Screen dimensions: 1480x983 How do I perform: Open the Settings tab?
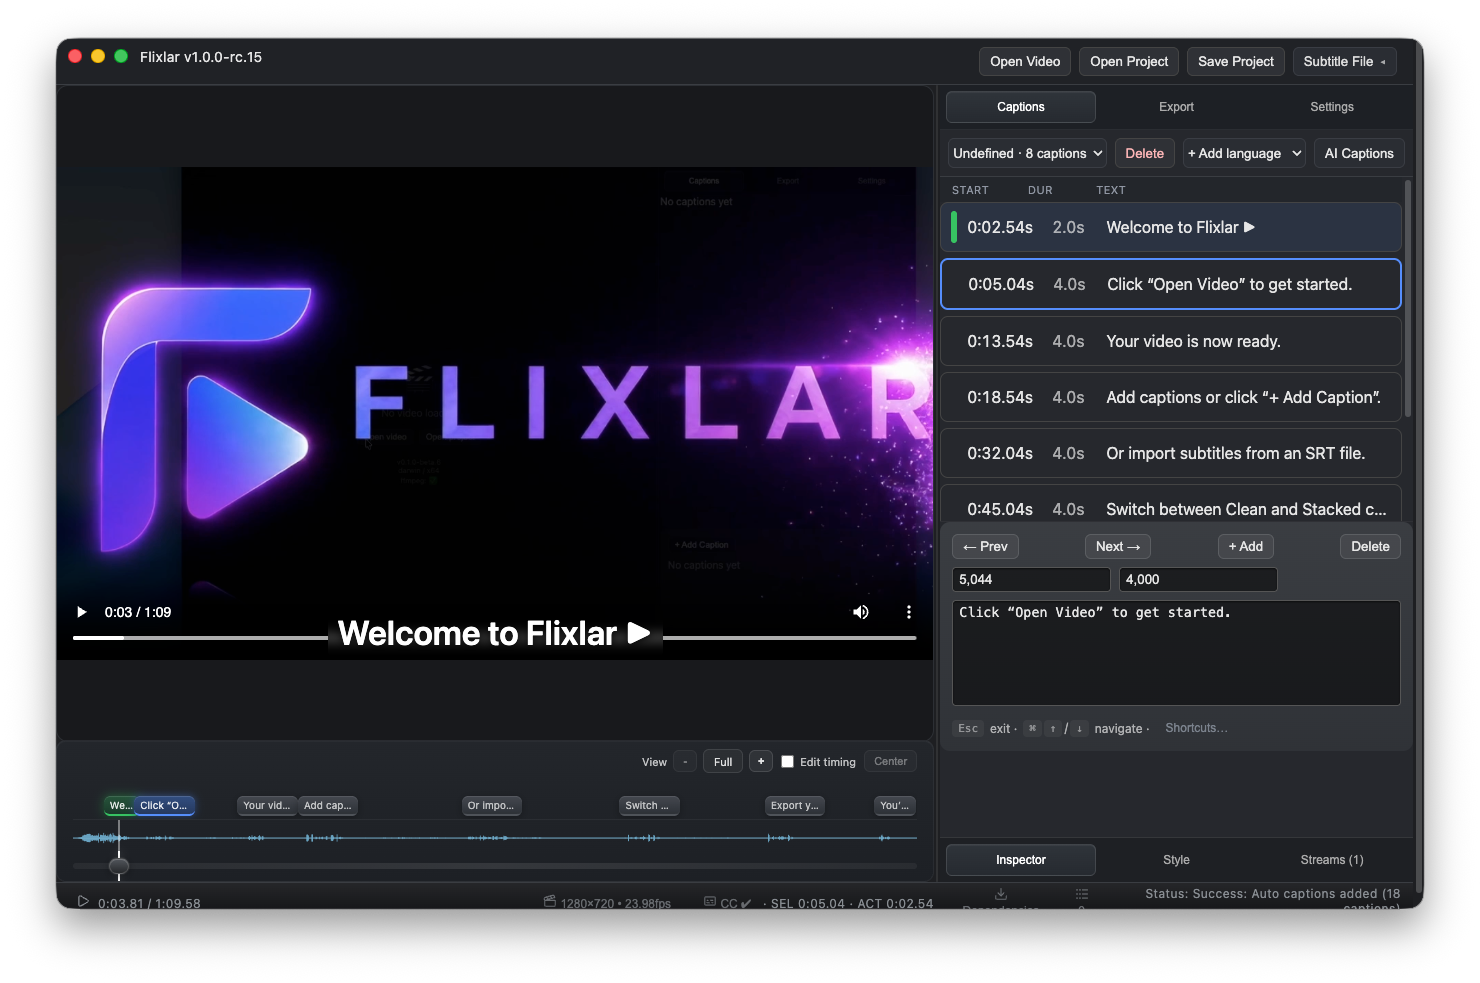(x=1332, y=107)
